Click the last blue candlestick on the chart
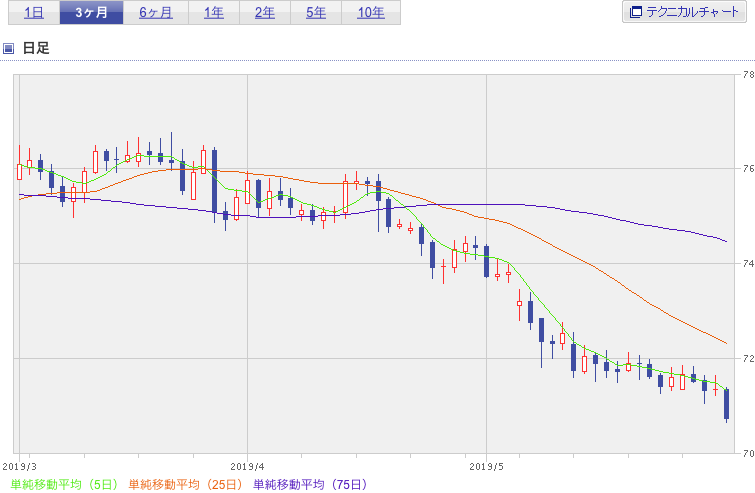This screenshot has width=755, height=493. coord(727,404)
